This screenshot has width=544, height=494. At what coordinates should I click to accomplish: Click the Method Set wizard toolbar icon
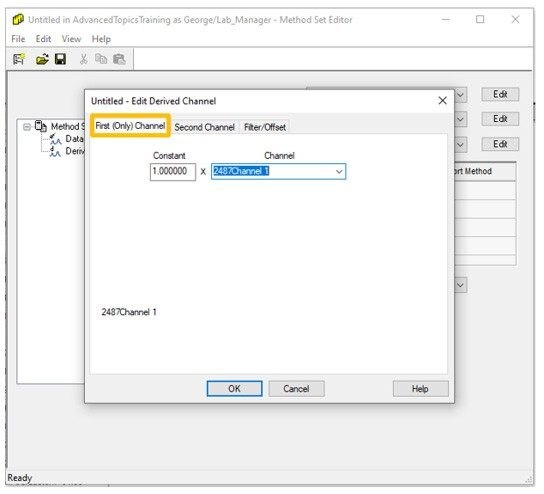pyautogui.click(x=19, y=59)
